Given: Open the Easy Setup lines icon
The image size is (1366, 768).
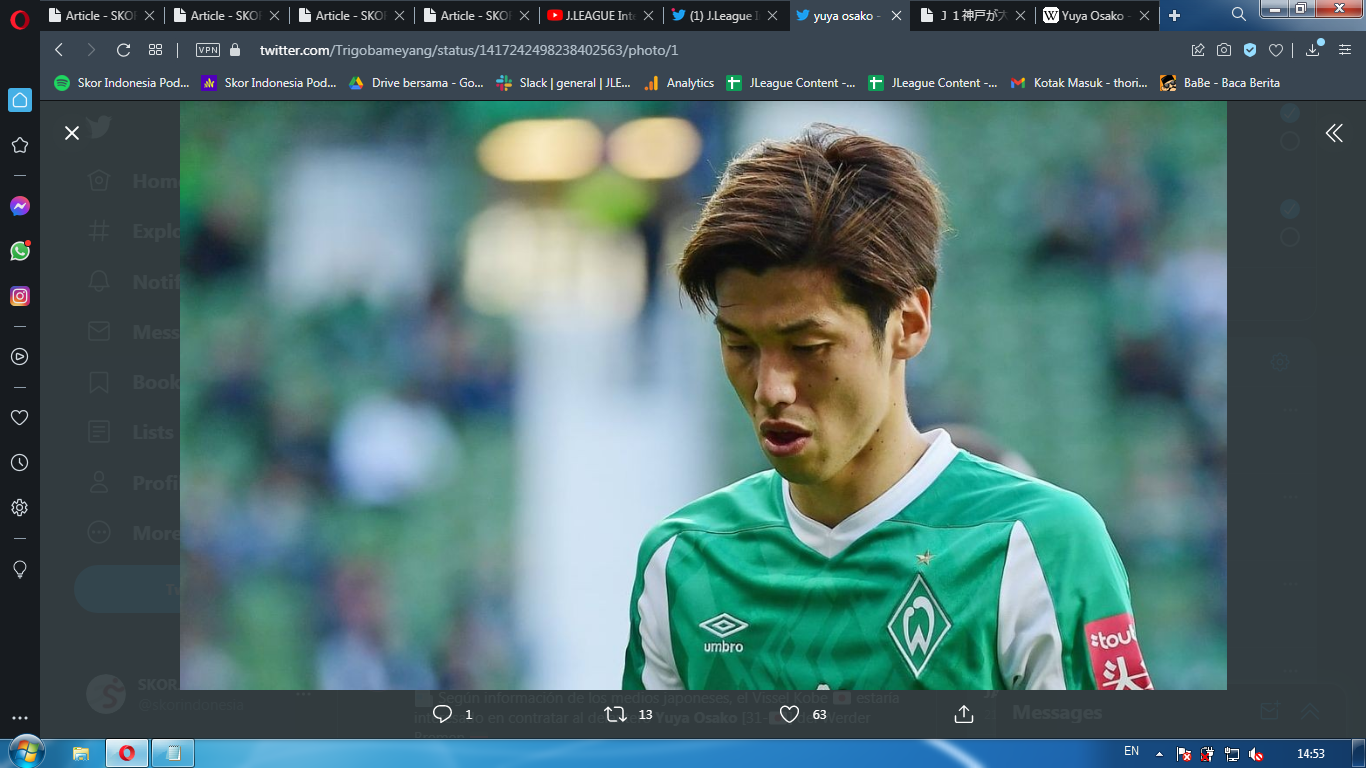Looking at the screenshot, I should coord(1345,50).
